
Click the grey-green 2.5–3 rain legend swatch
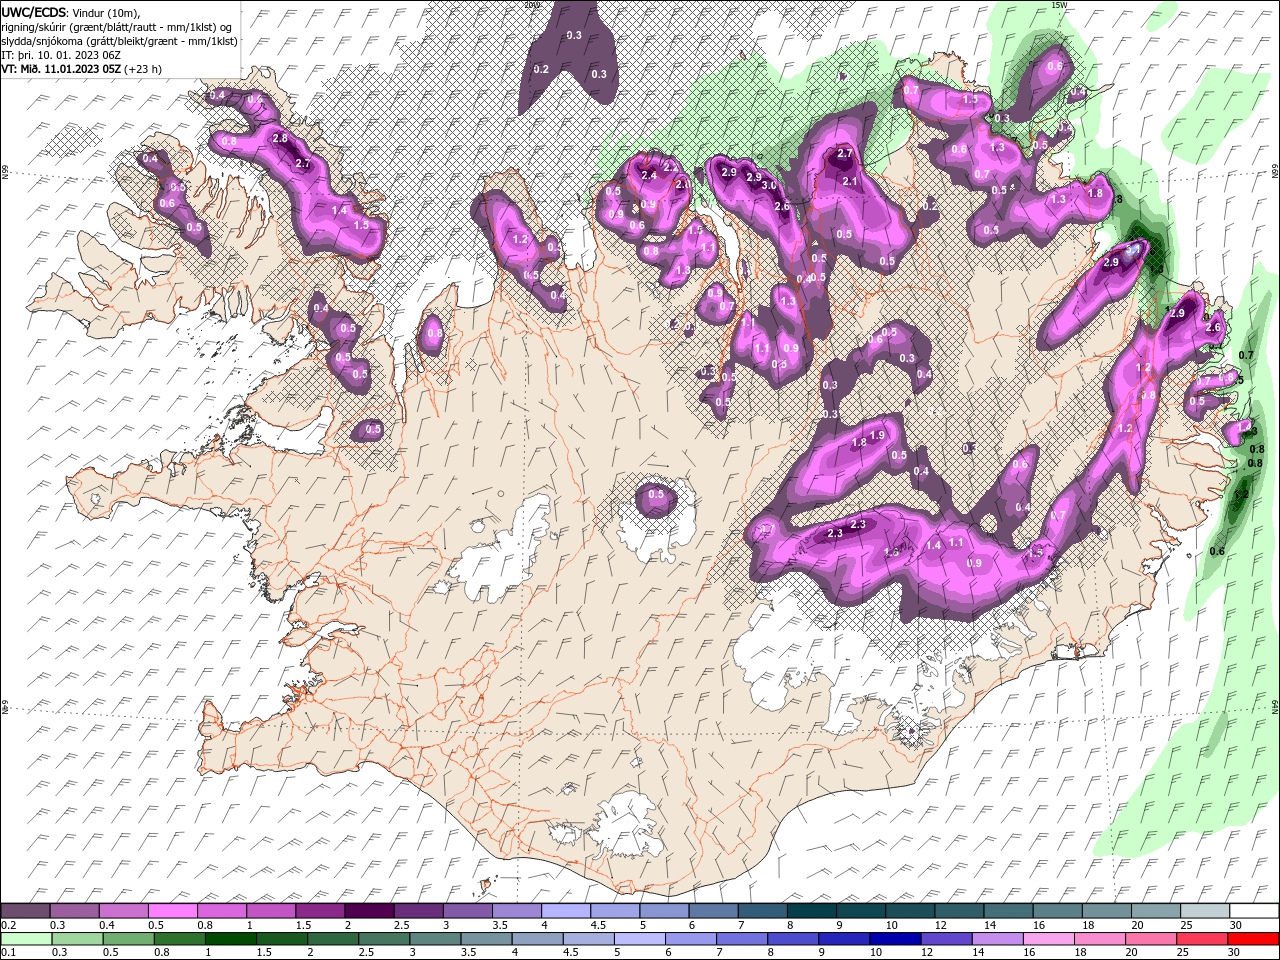coord(384,938)
